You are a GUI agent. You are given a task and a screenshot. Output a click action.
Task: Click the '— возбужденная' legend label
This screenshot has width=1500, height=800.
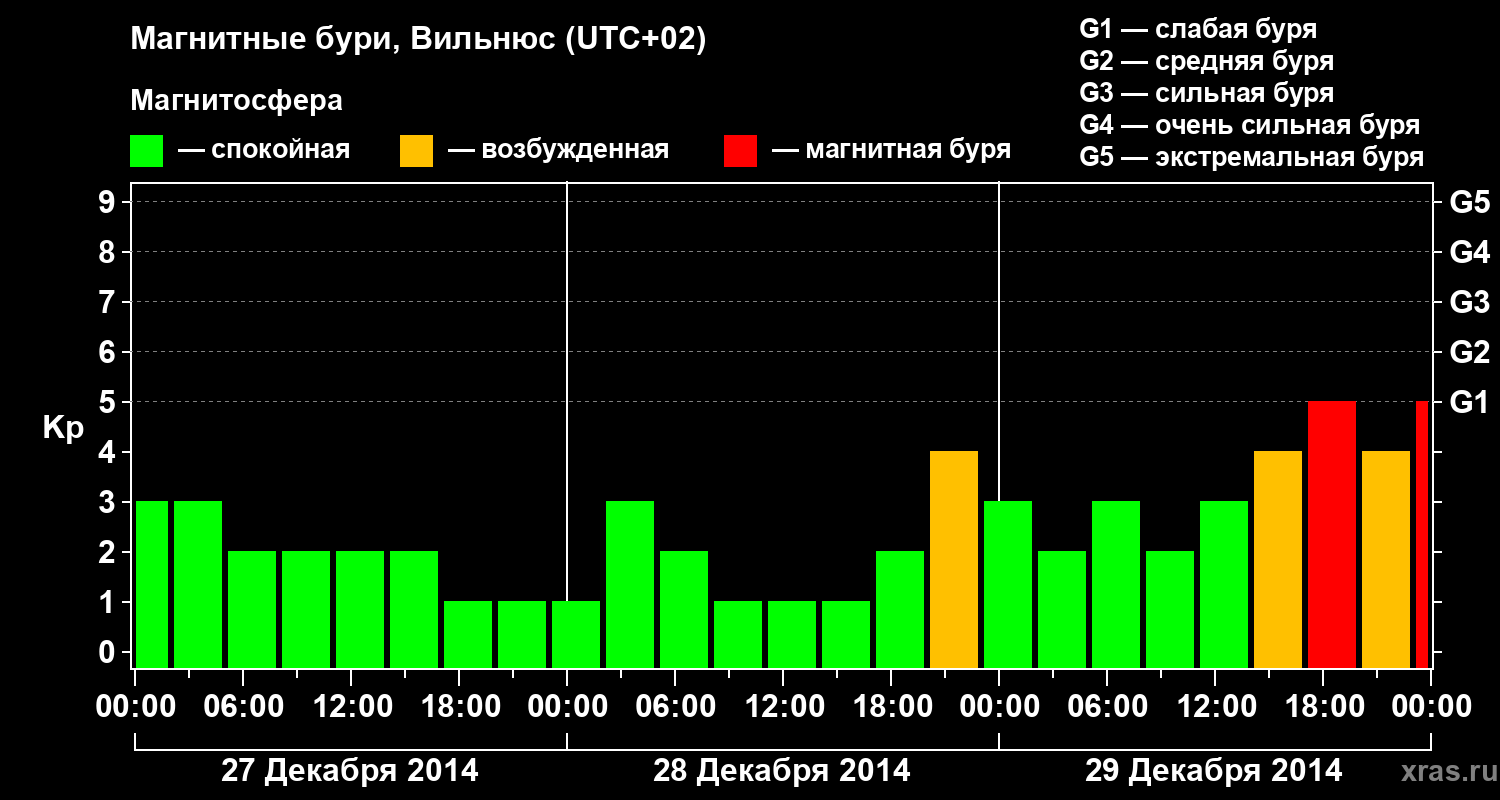point(558,151)
